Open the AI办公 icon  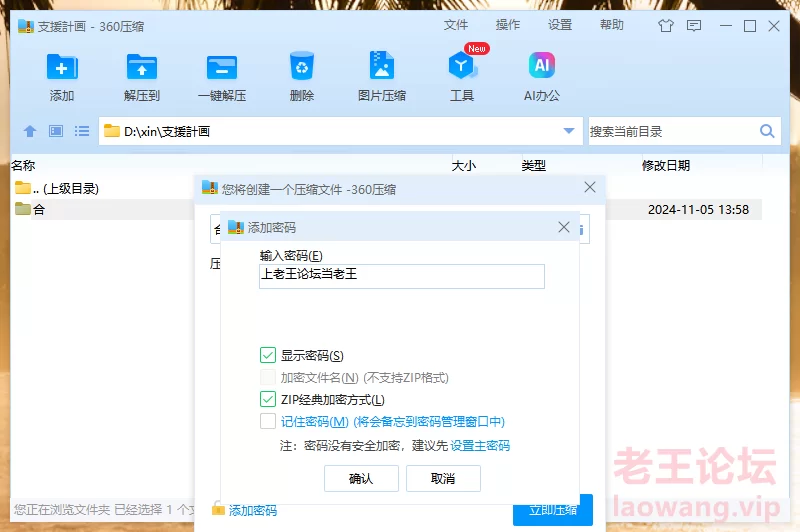(x=542, y=65)
